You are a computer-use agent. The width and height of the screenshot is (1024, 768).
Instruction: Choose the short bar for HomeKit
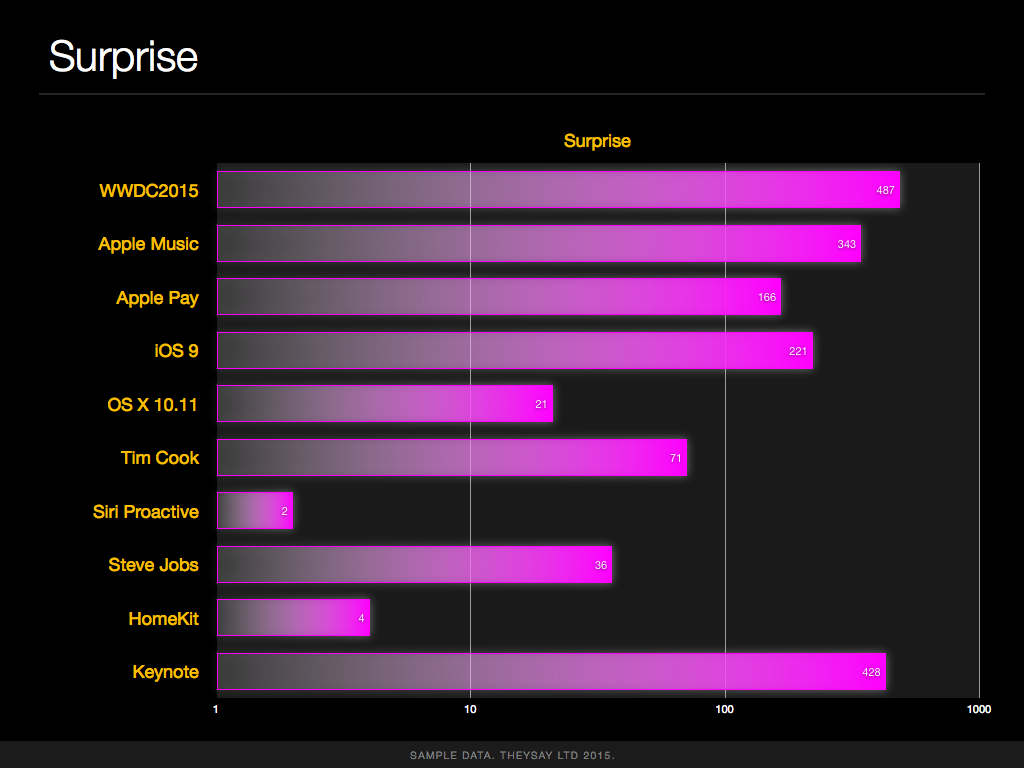[294, 618]
